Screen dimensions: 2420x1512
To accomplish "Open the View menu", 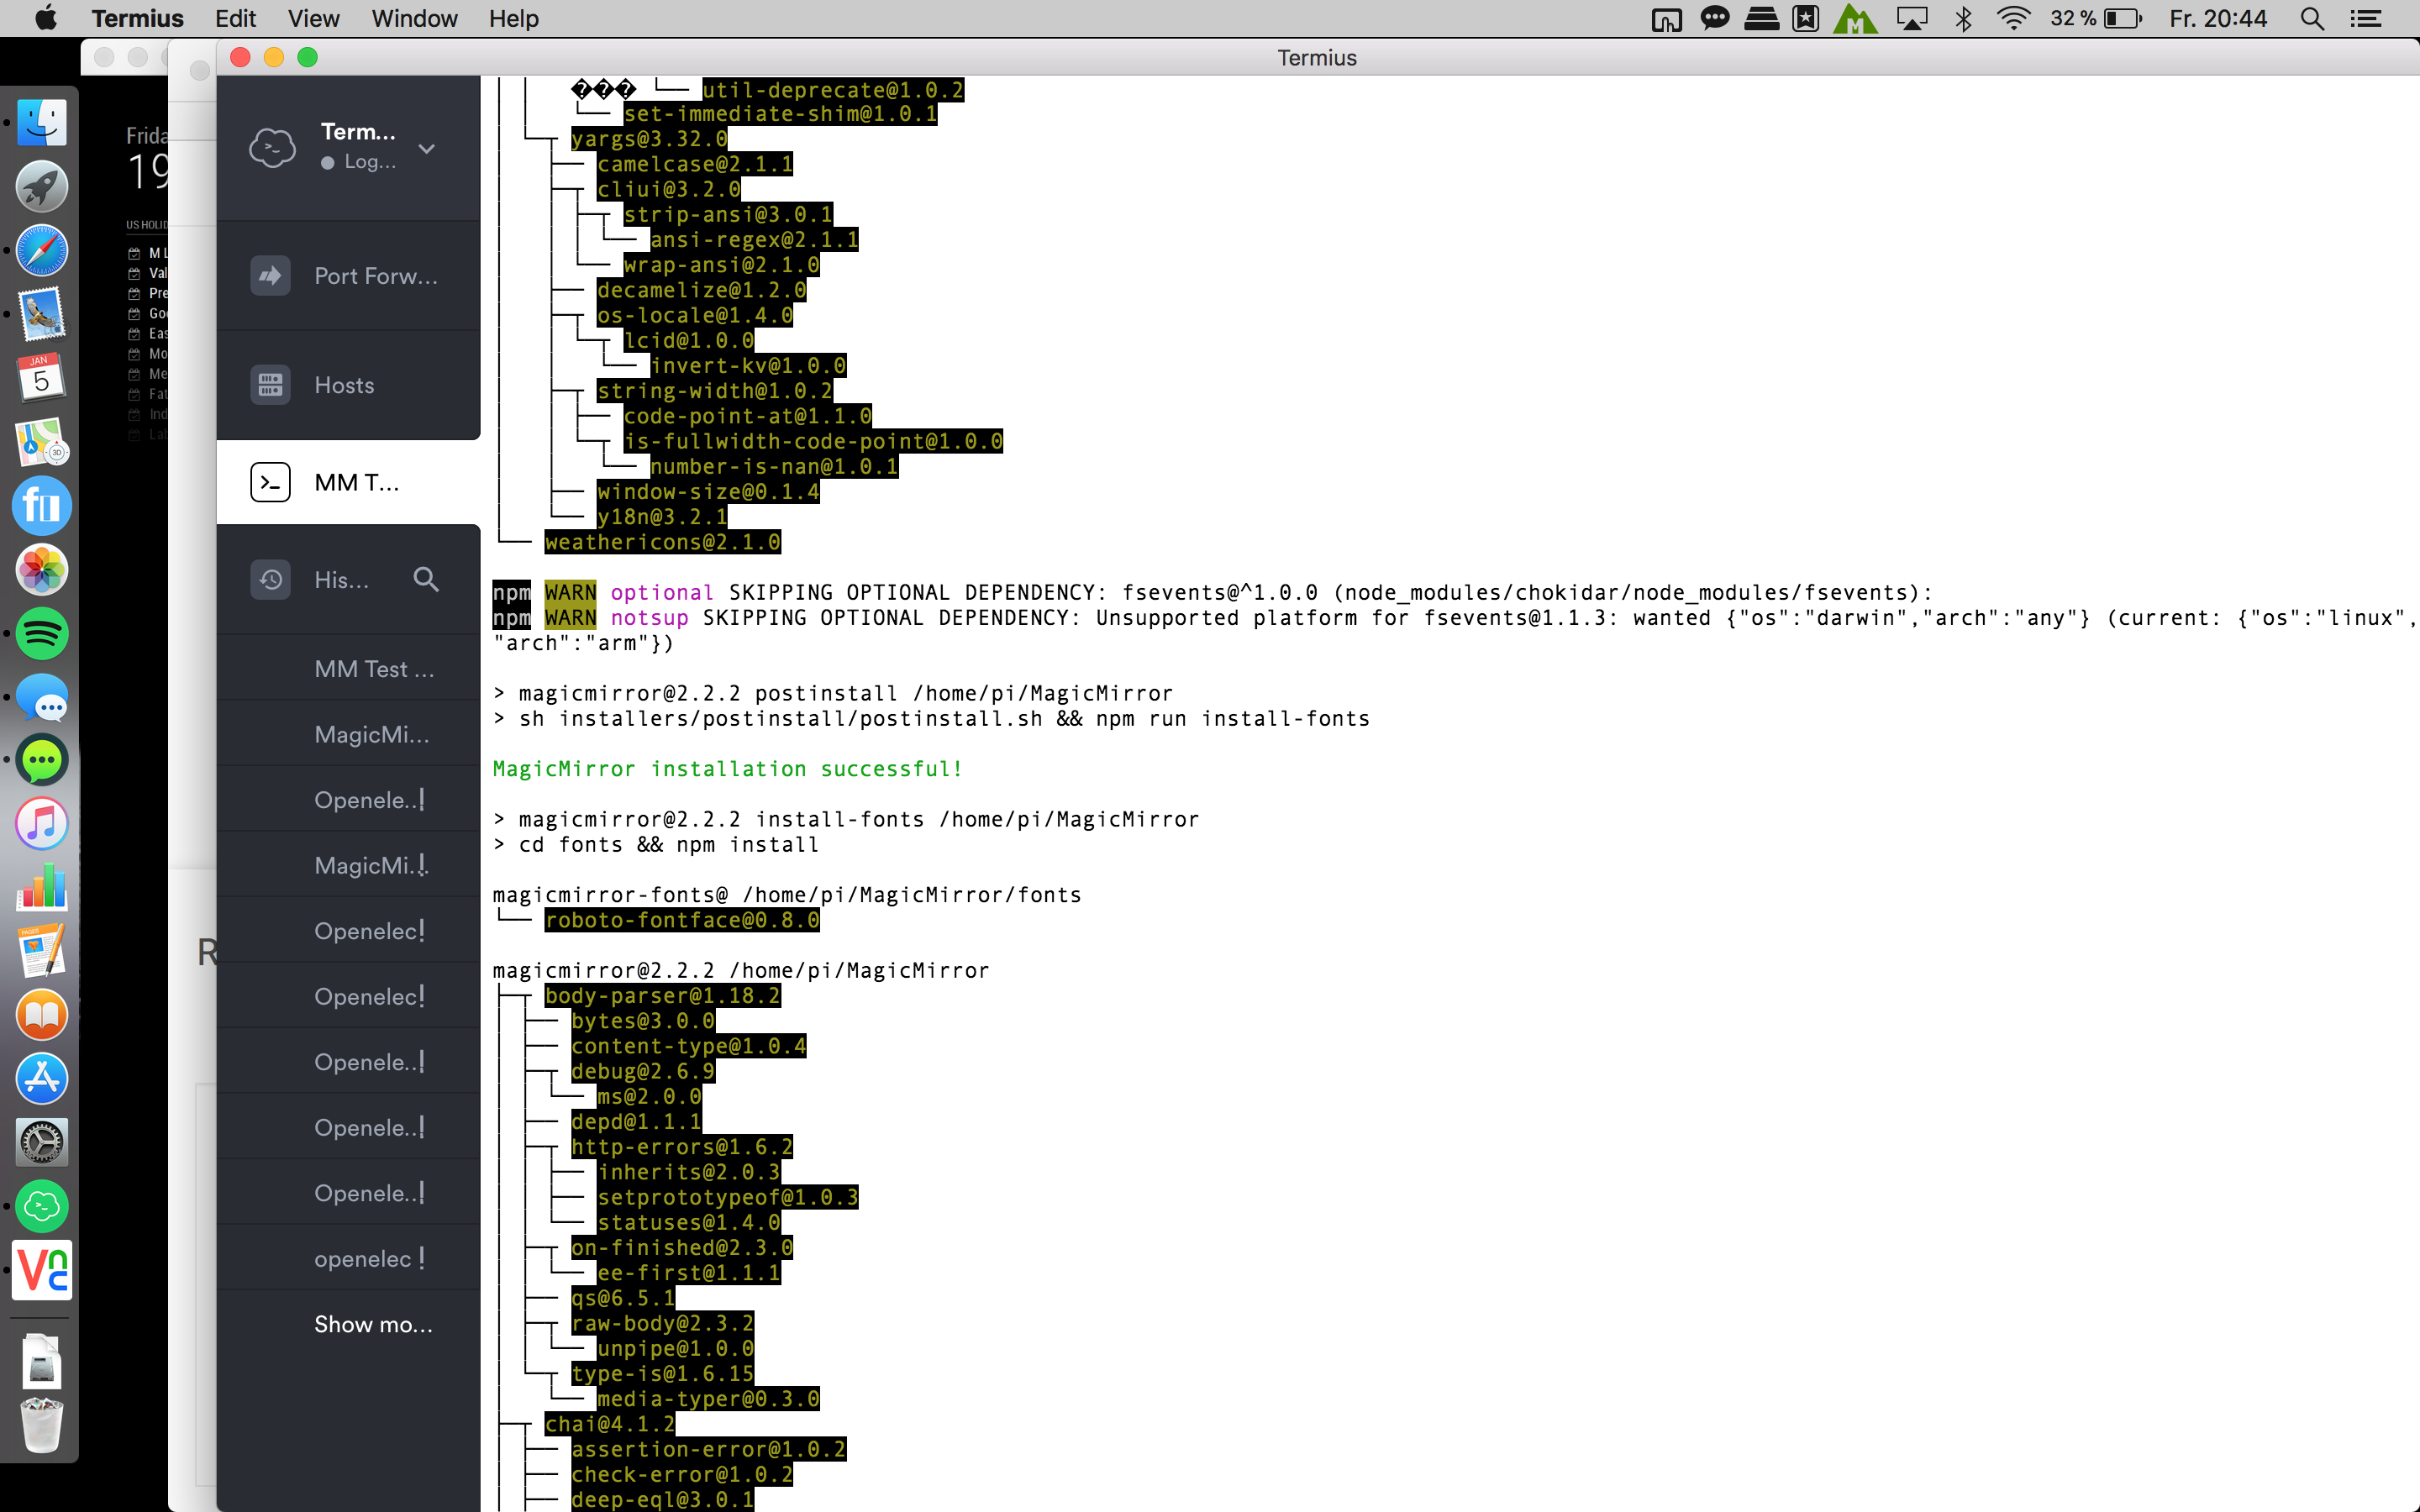I will coord(313,19).
